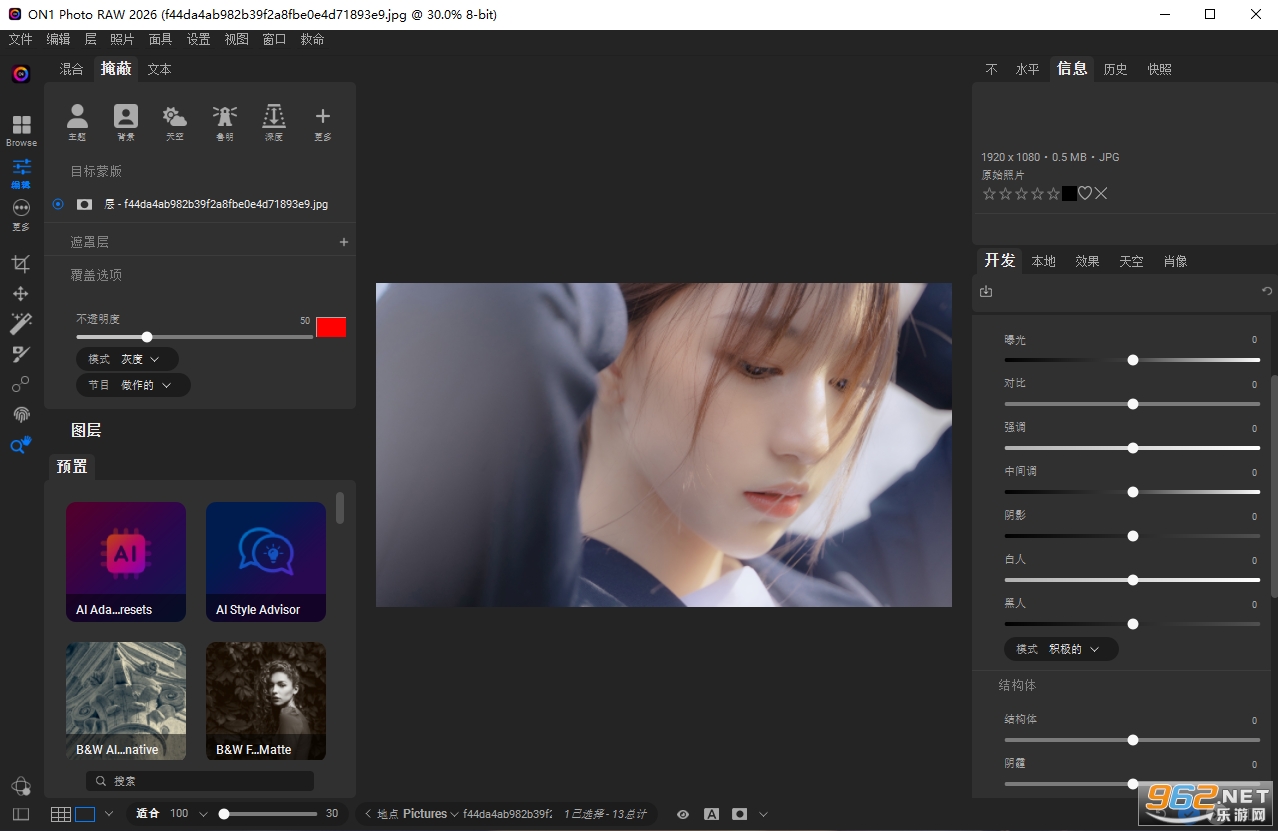
Task: Select the masking brush tool
Action: [21, 354]
